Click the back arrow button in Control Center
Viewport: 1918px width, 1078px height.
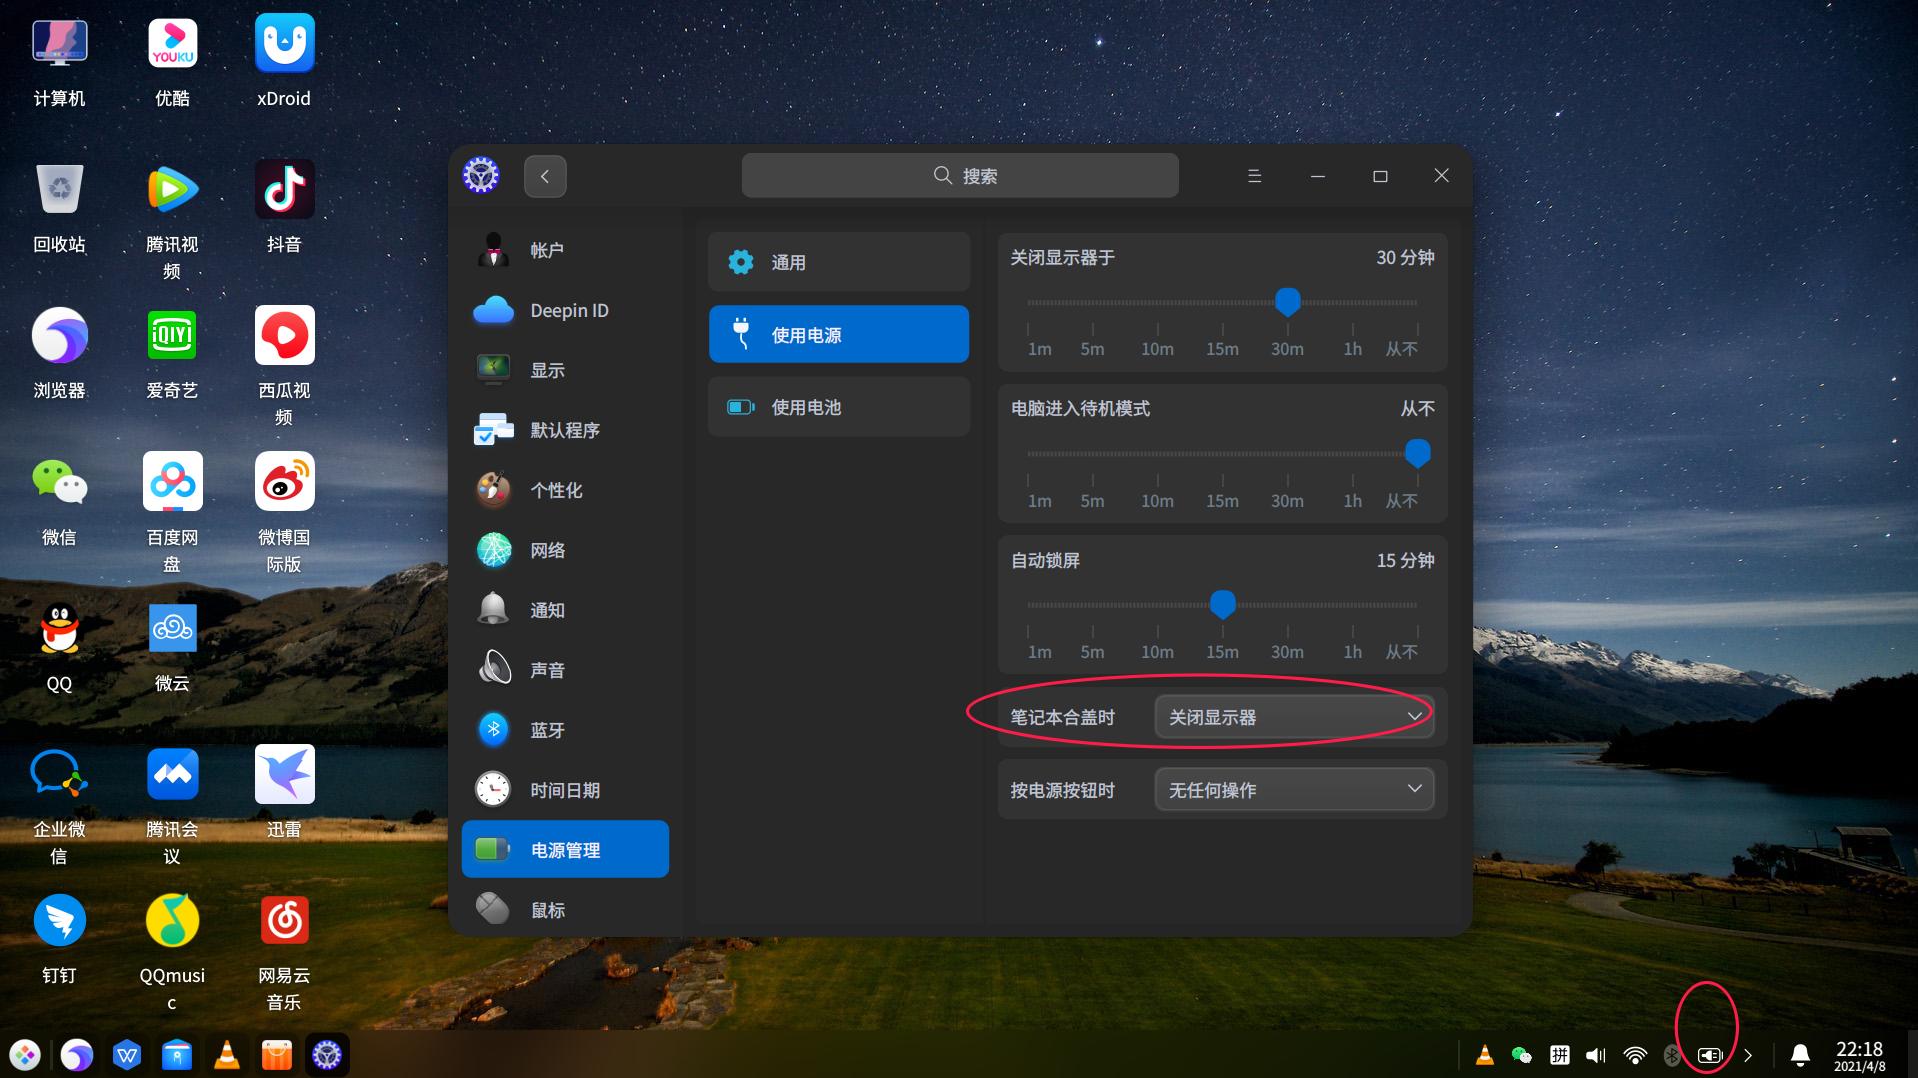coord(545,176)
